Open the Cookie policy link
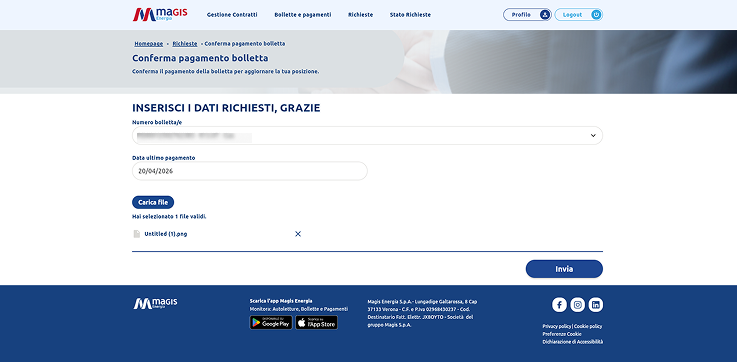This screenshot has height=362, width=737. [588, 326]
